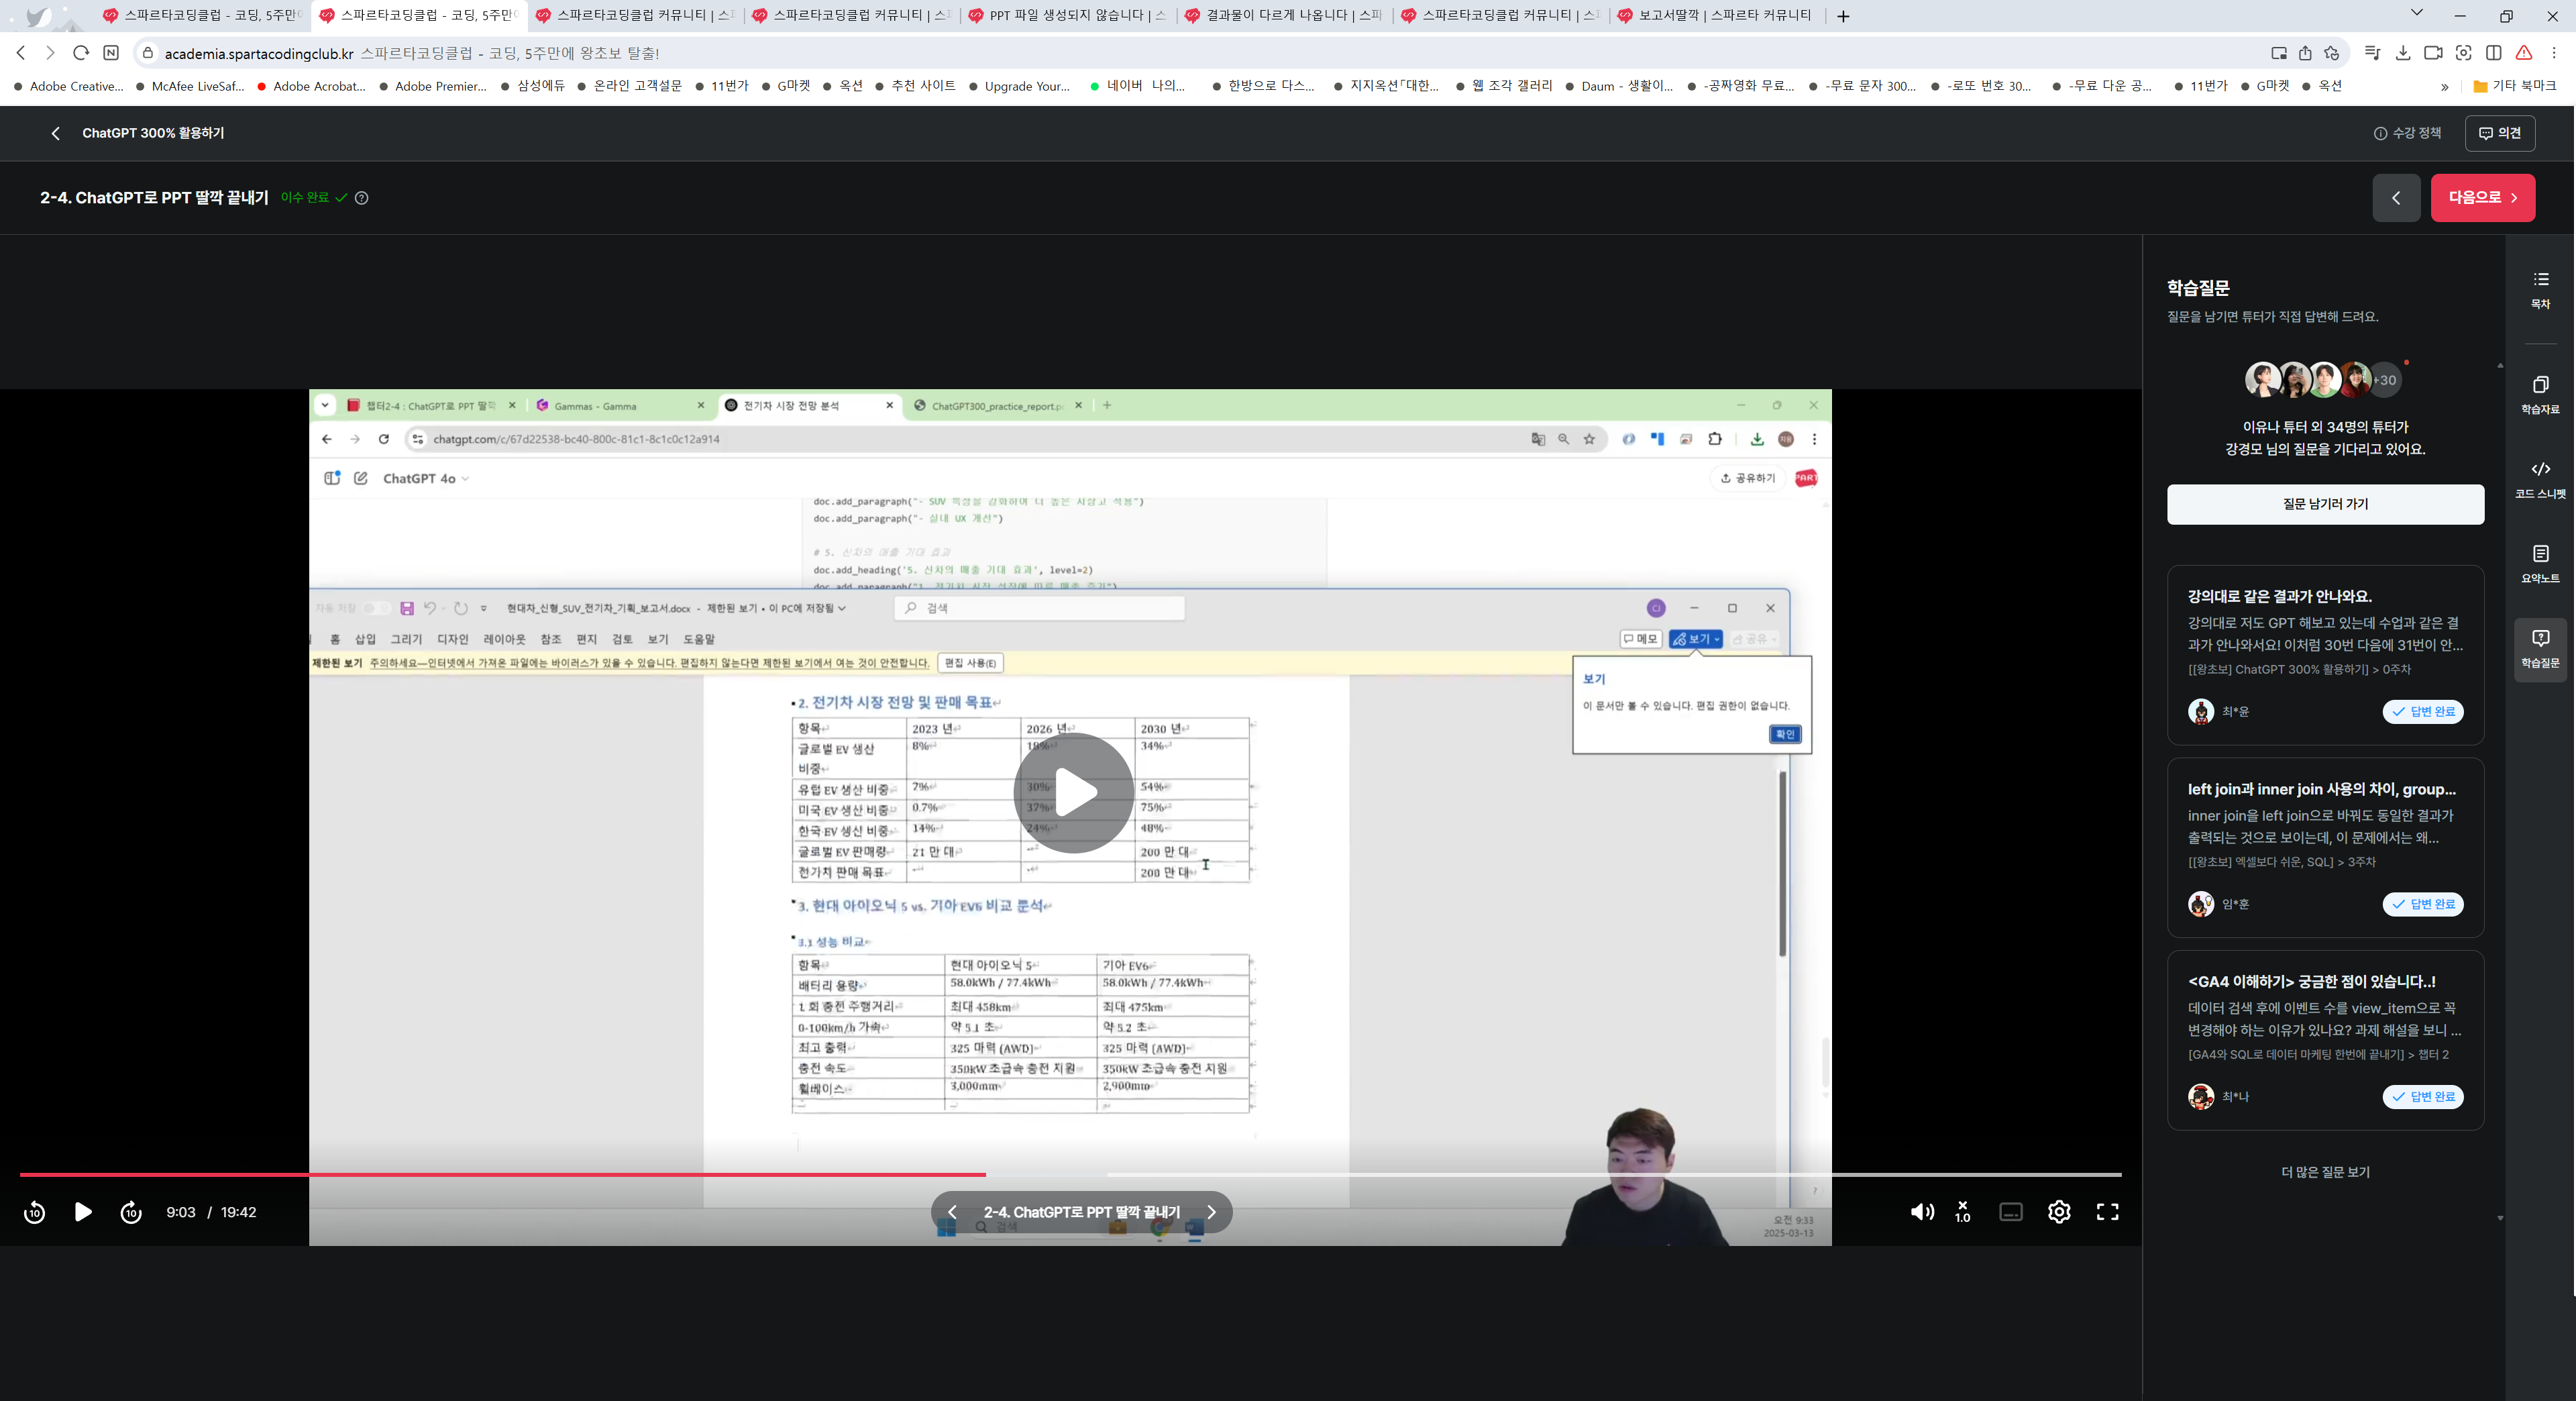Click the address bar URL field
The width and height of the screenshot is (2576, 1401).
tap(1200, 53)
